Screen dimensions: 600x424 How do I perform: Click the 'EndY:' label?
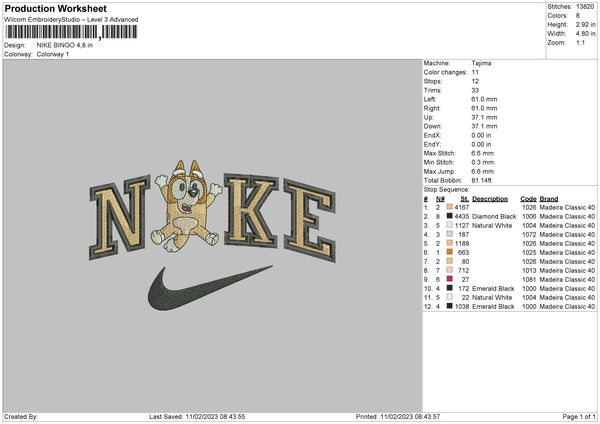(432, 144)
